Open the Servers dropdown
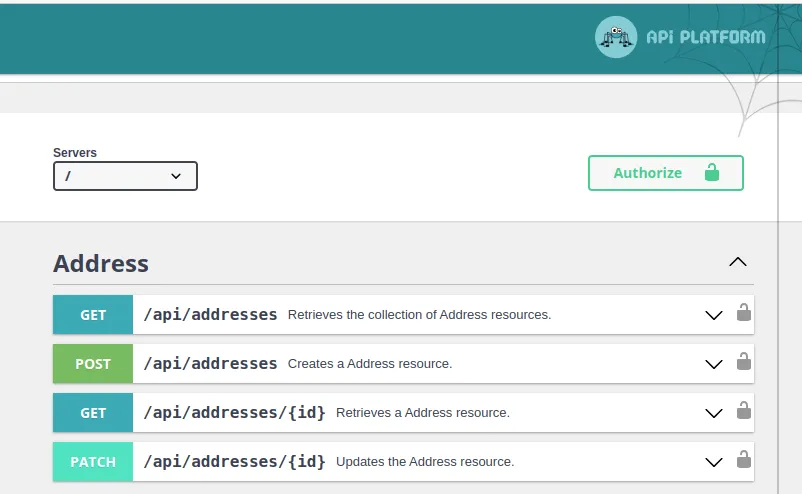The image size is (802, 494). [125, 176]
